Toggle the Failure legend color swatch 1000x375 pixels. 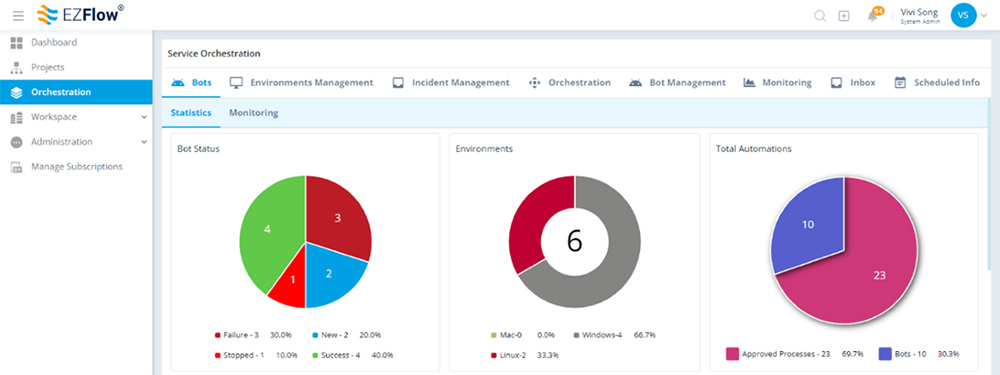pos(217,335)
